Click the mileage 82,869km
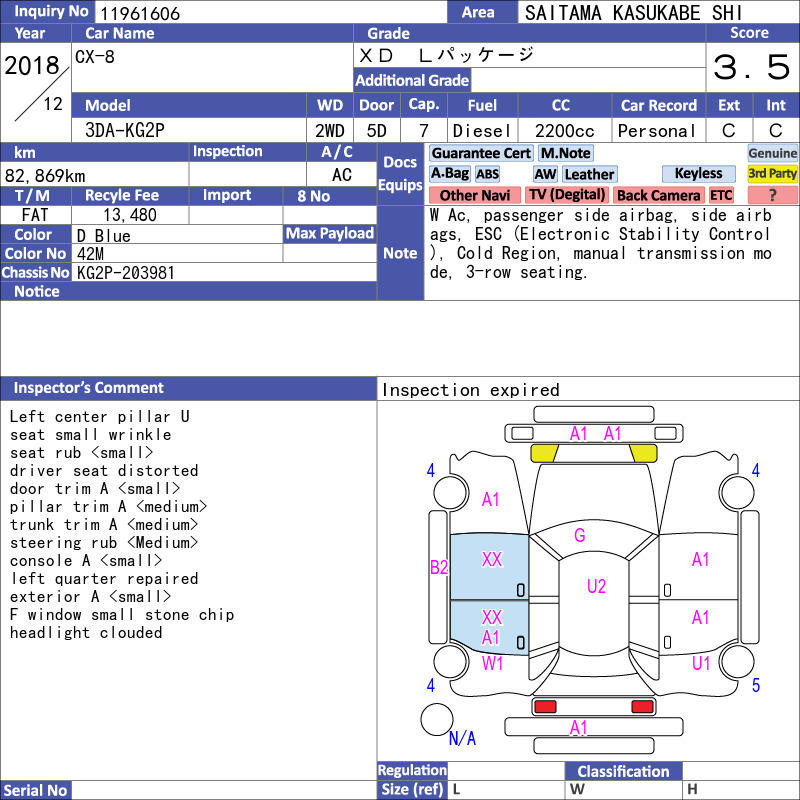 click(x=45, y=176)
